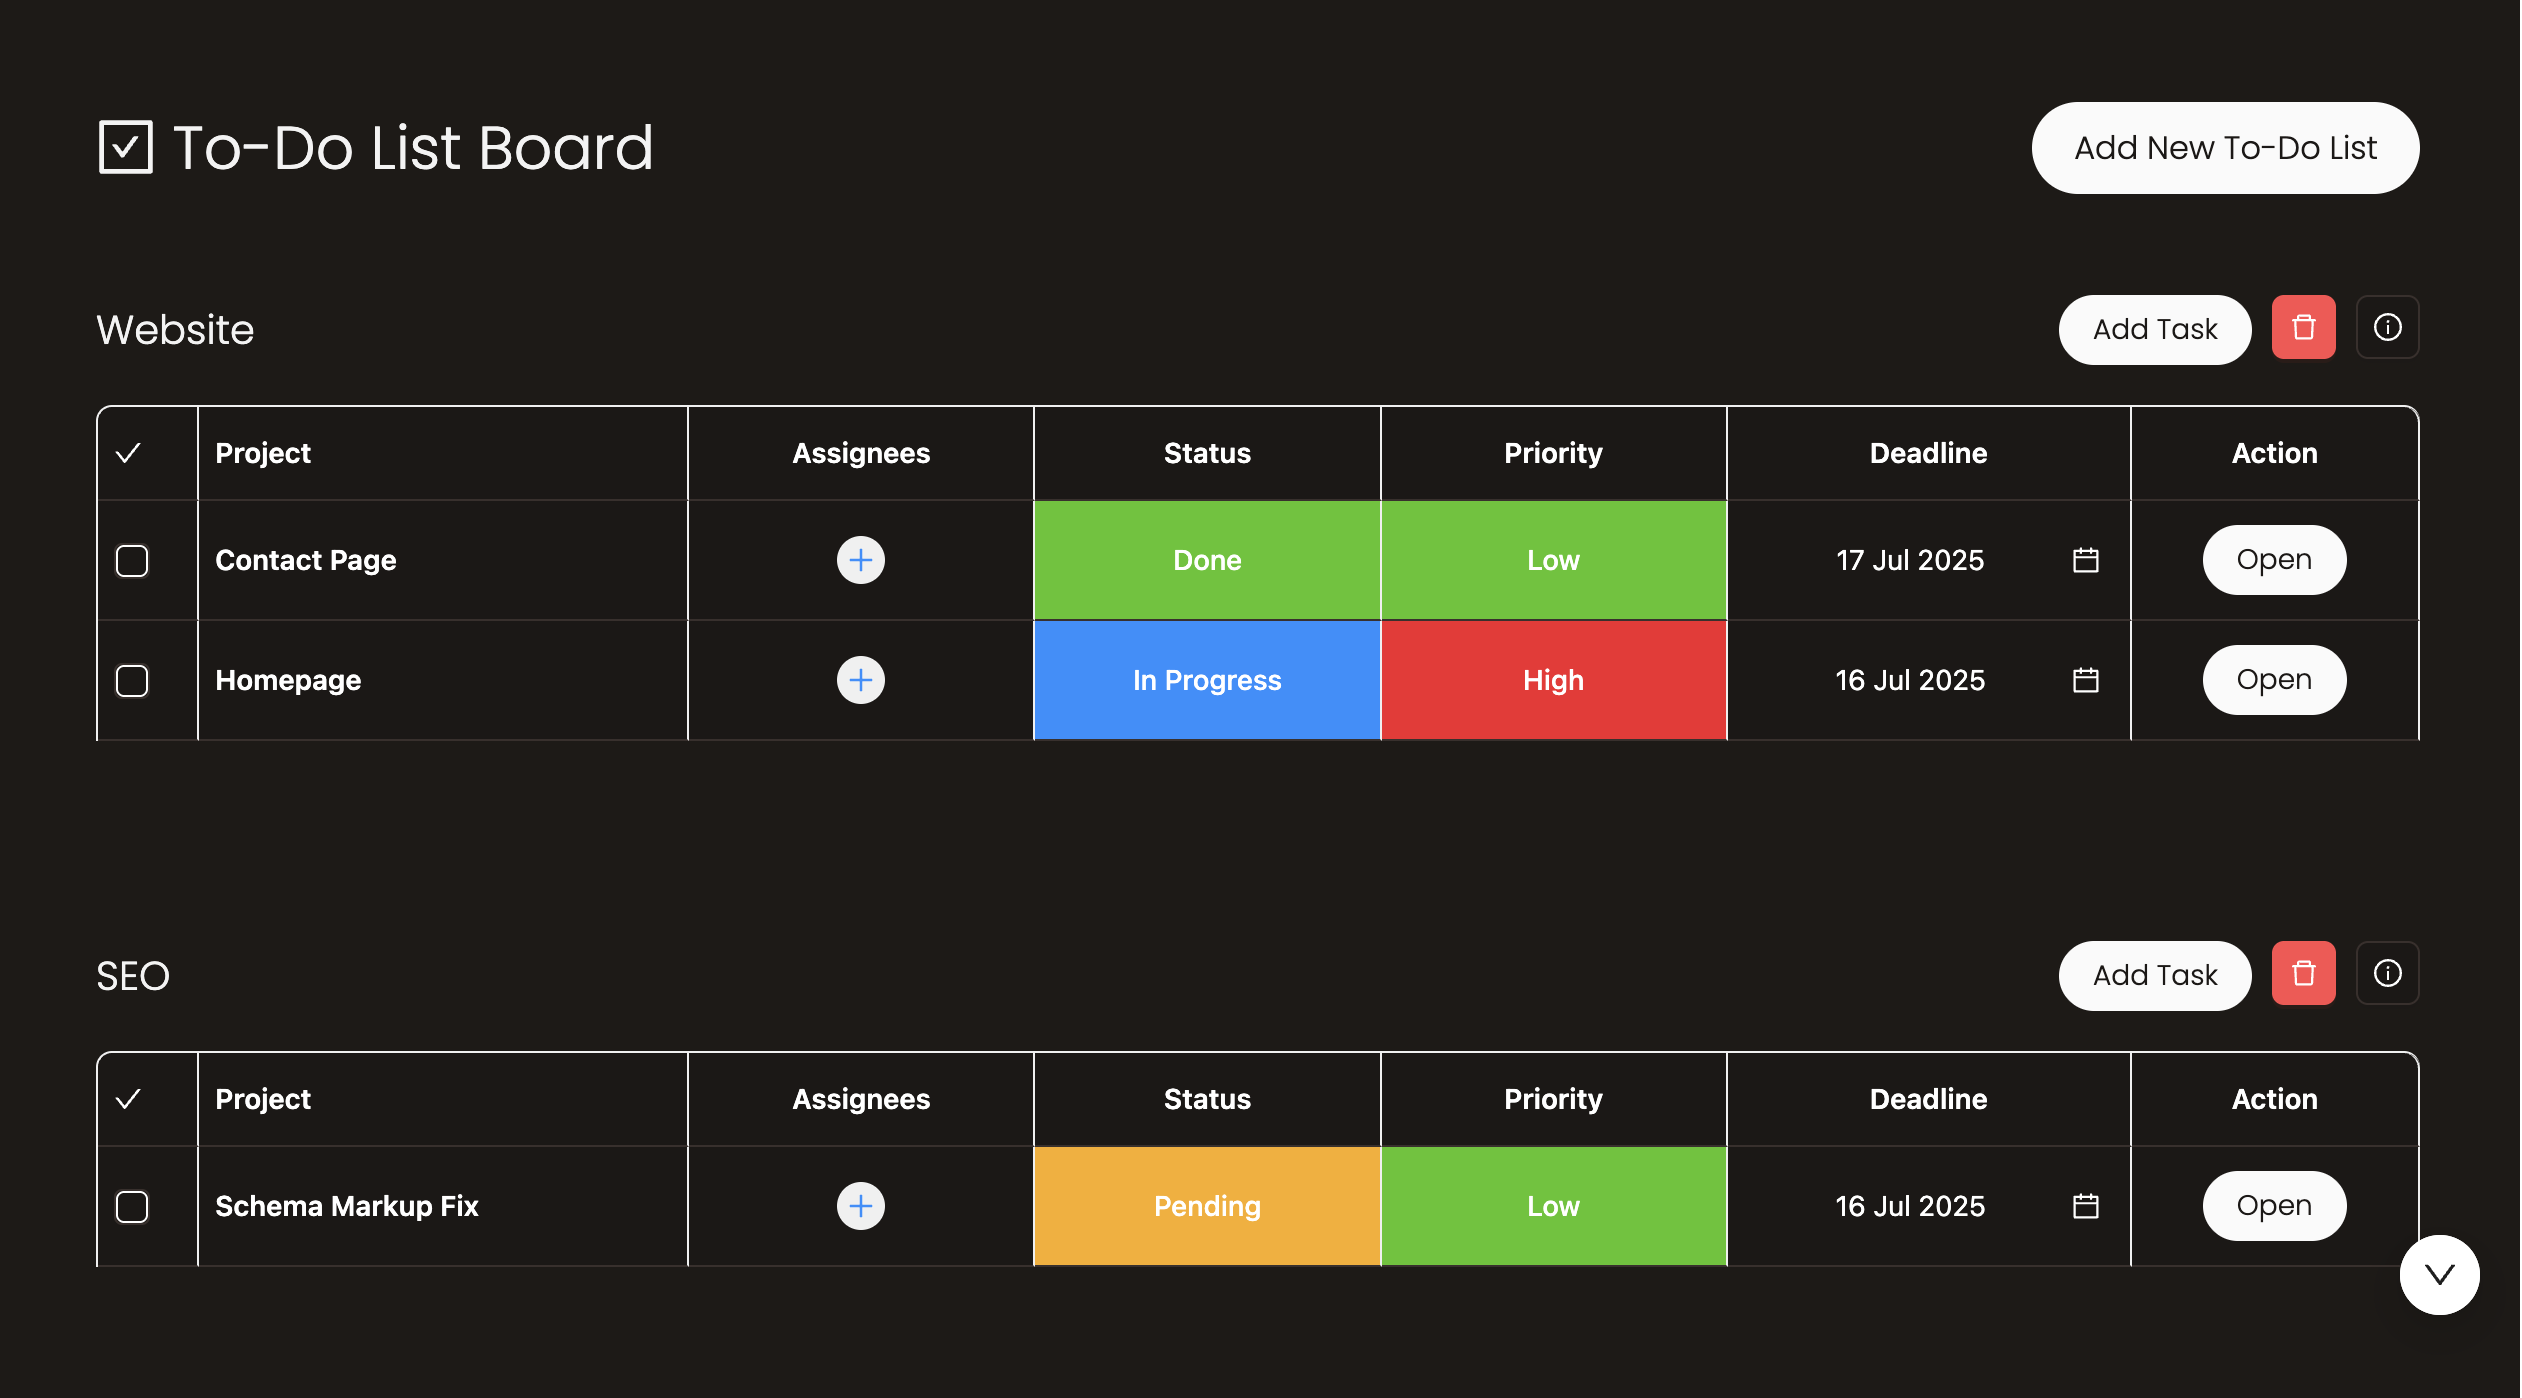Click Add New To-Do List button
Viewport: 2522px width, 1398px height.
(2225, 148)
